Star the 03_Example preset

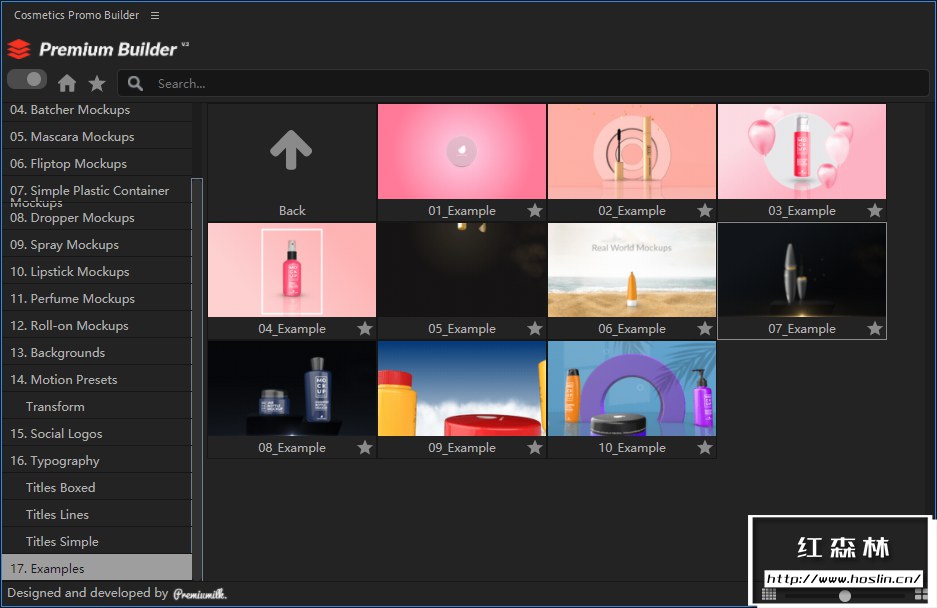(x=875, y=211)
